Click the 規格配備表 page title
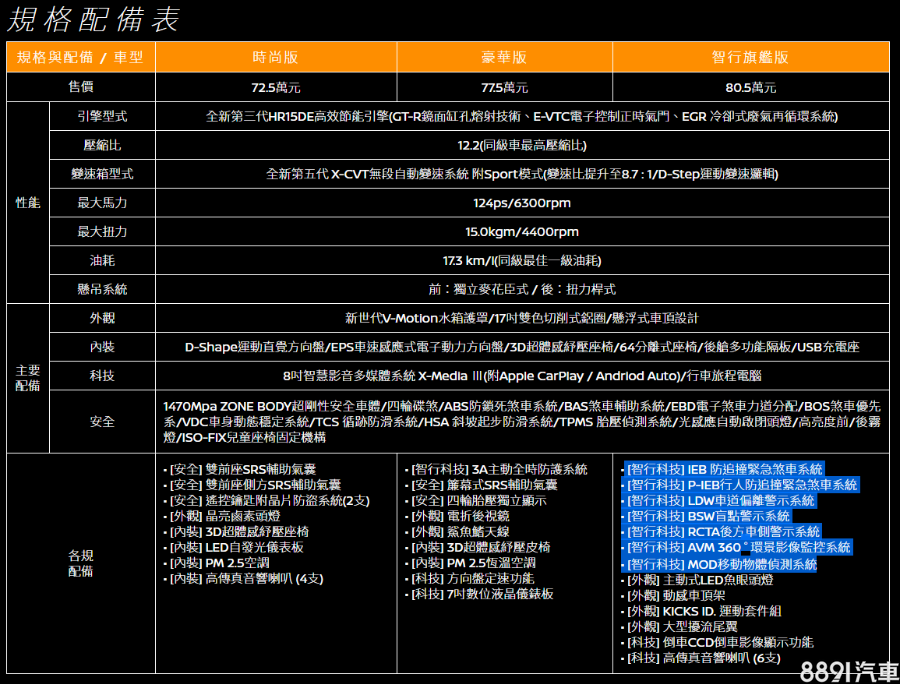The width and height of the screenshot is (900, 684). click(x=93, y=19)
